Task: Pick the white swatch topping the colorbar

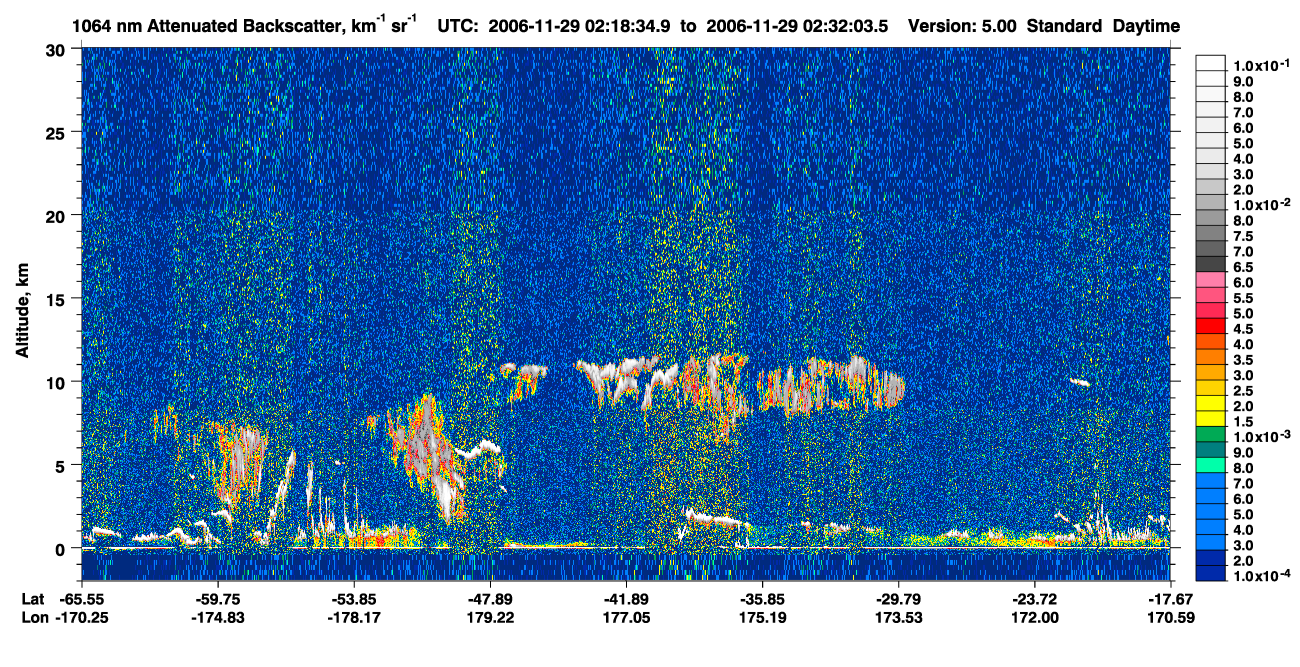Action: click(1211, 62)
